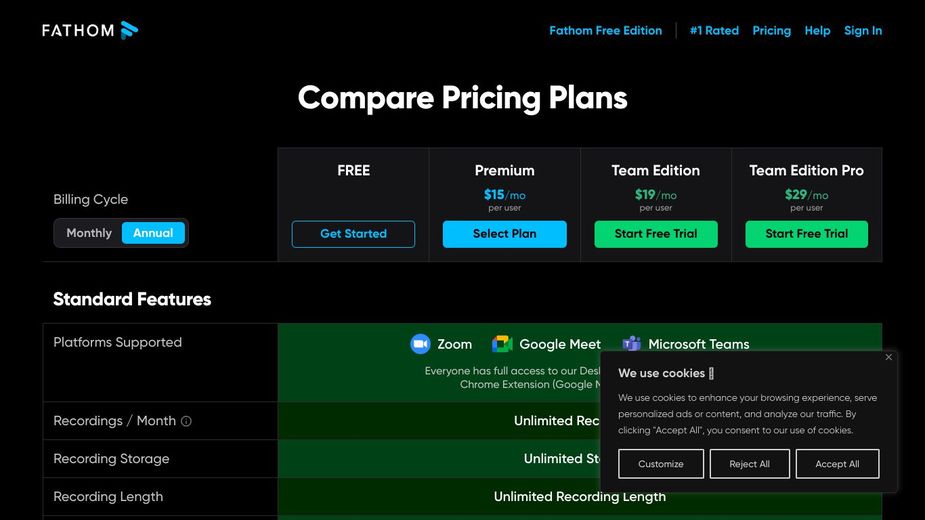Open Fathom Free Edition page

605,31
